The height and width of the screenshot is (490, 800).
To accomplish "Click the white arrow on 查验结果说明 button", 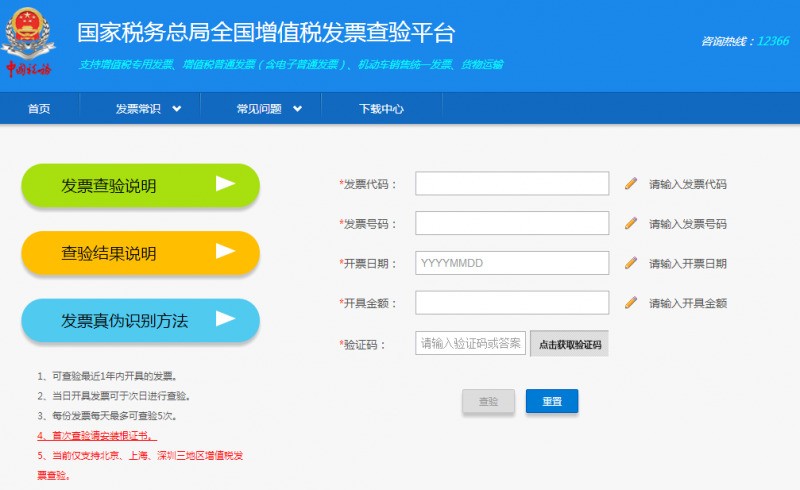I will pos(225,251).
